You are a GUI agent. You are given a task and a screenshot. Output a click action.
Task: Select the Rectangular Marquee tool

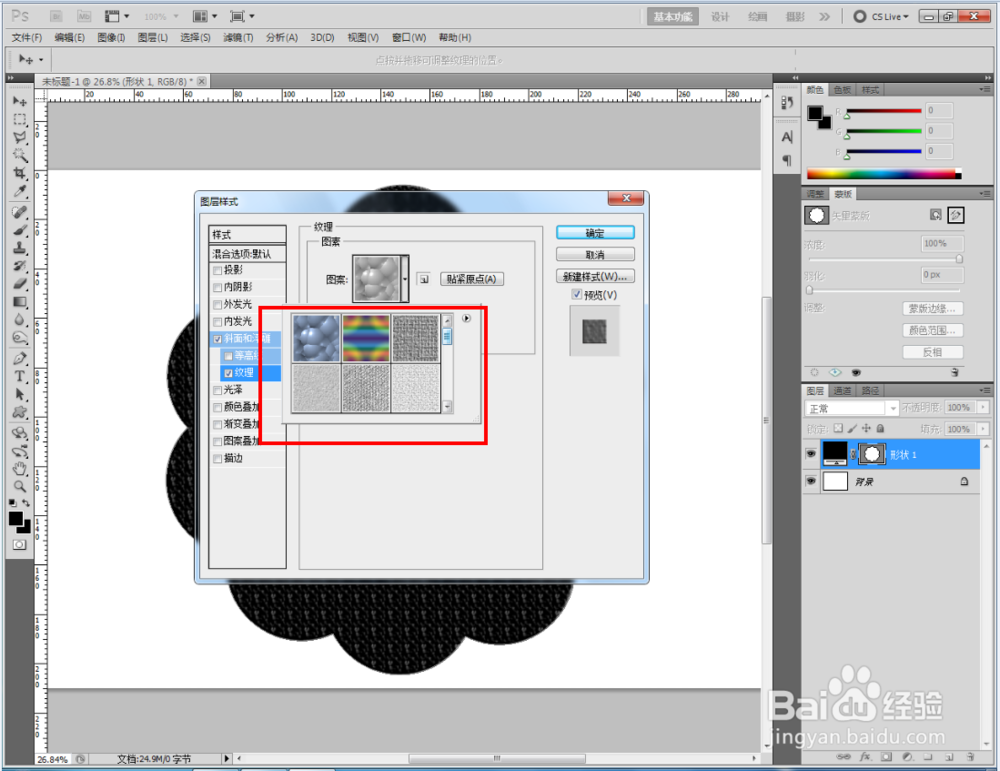20,119
